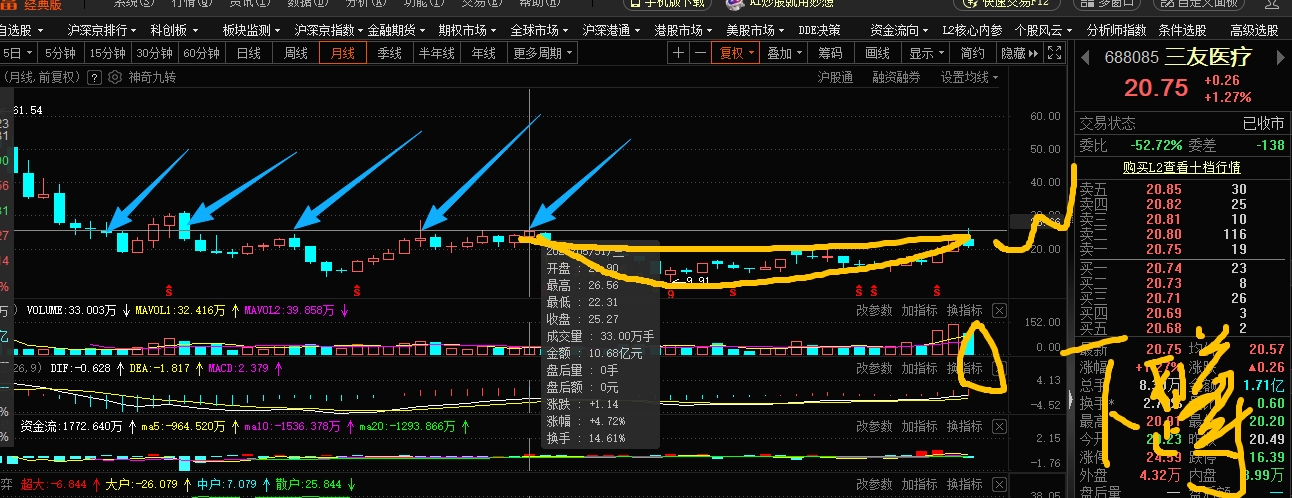This screenshot has width=1292, height=498.
Task: Close the VOLUME indicator panel
Action: click(999, 310)
